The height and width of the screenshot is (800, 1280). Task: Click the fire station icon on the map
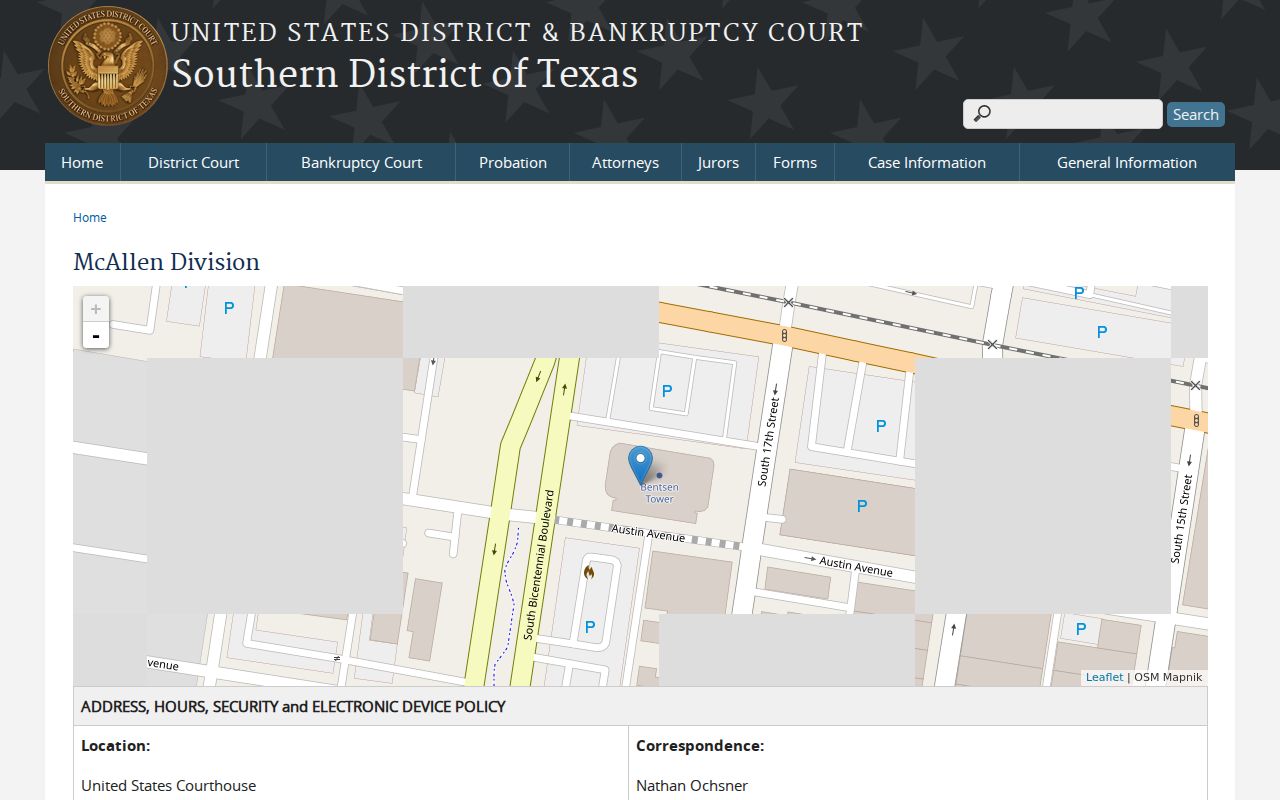[589, 573]
